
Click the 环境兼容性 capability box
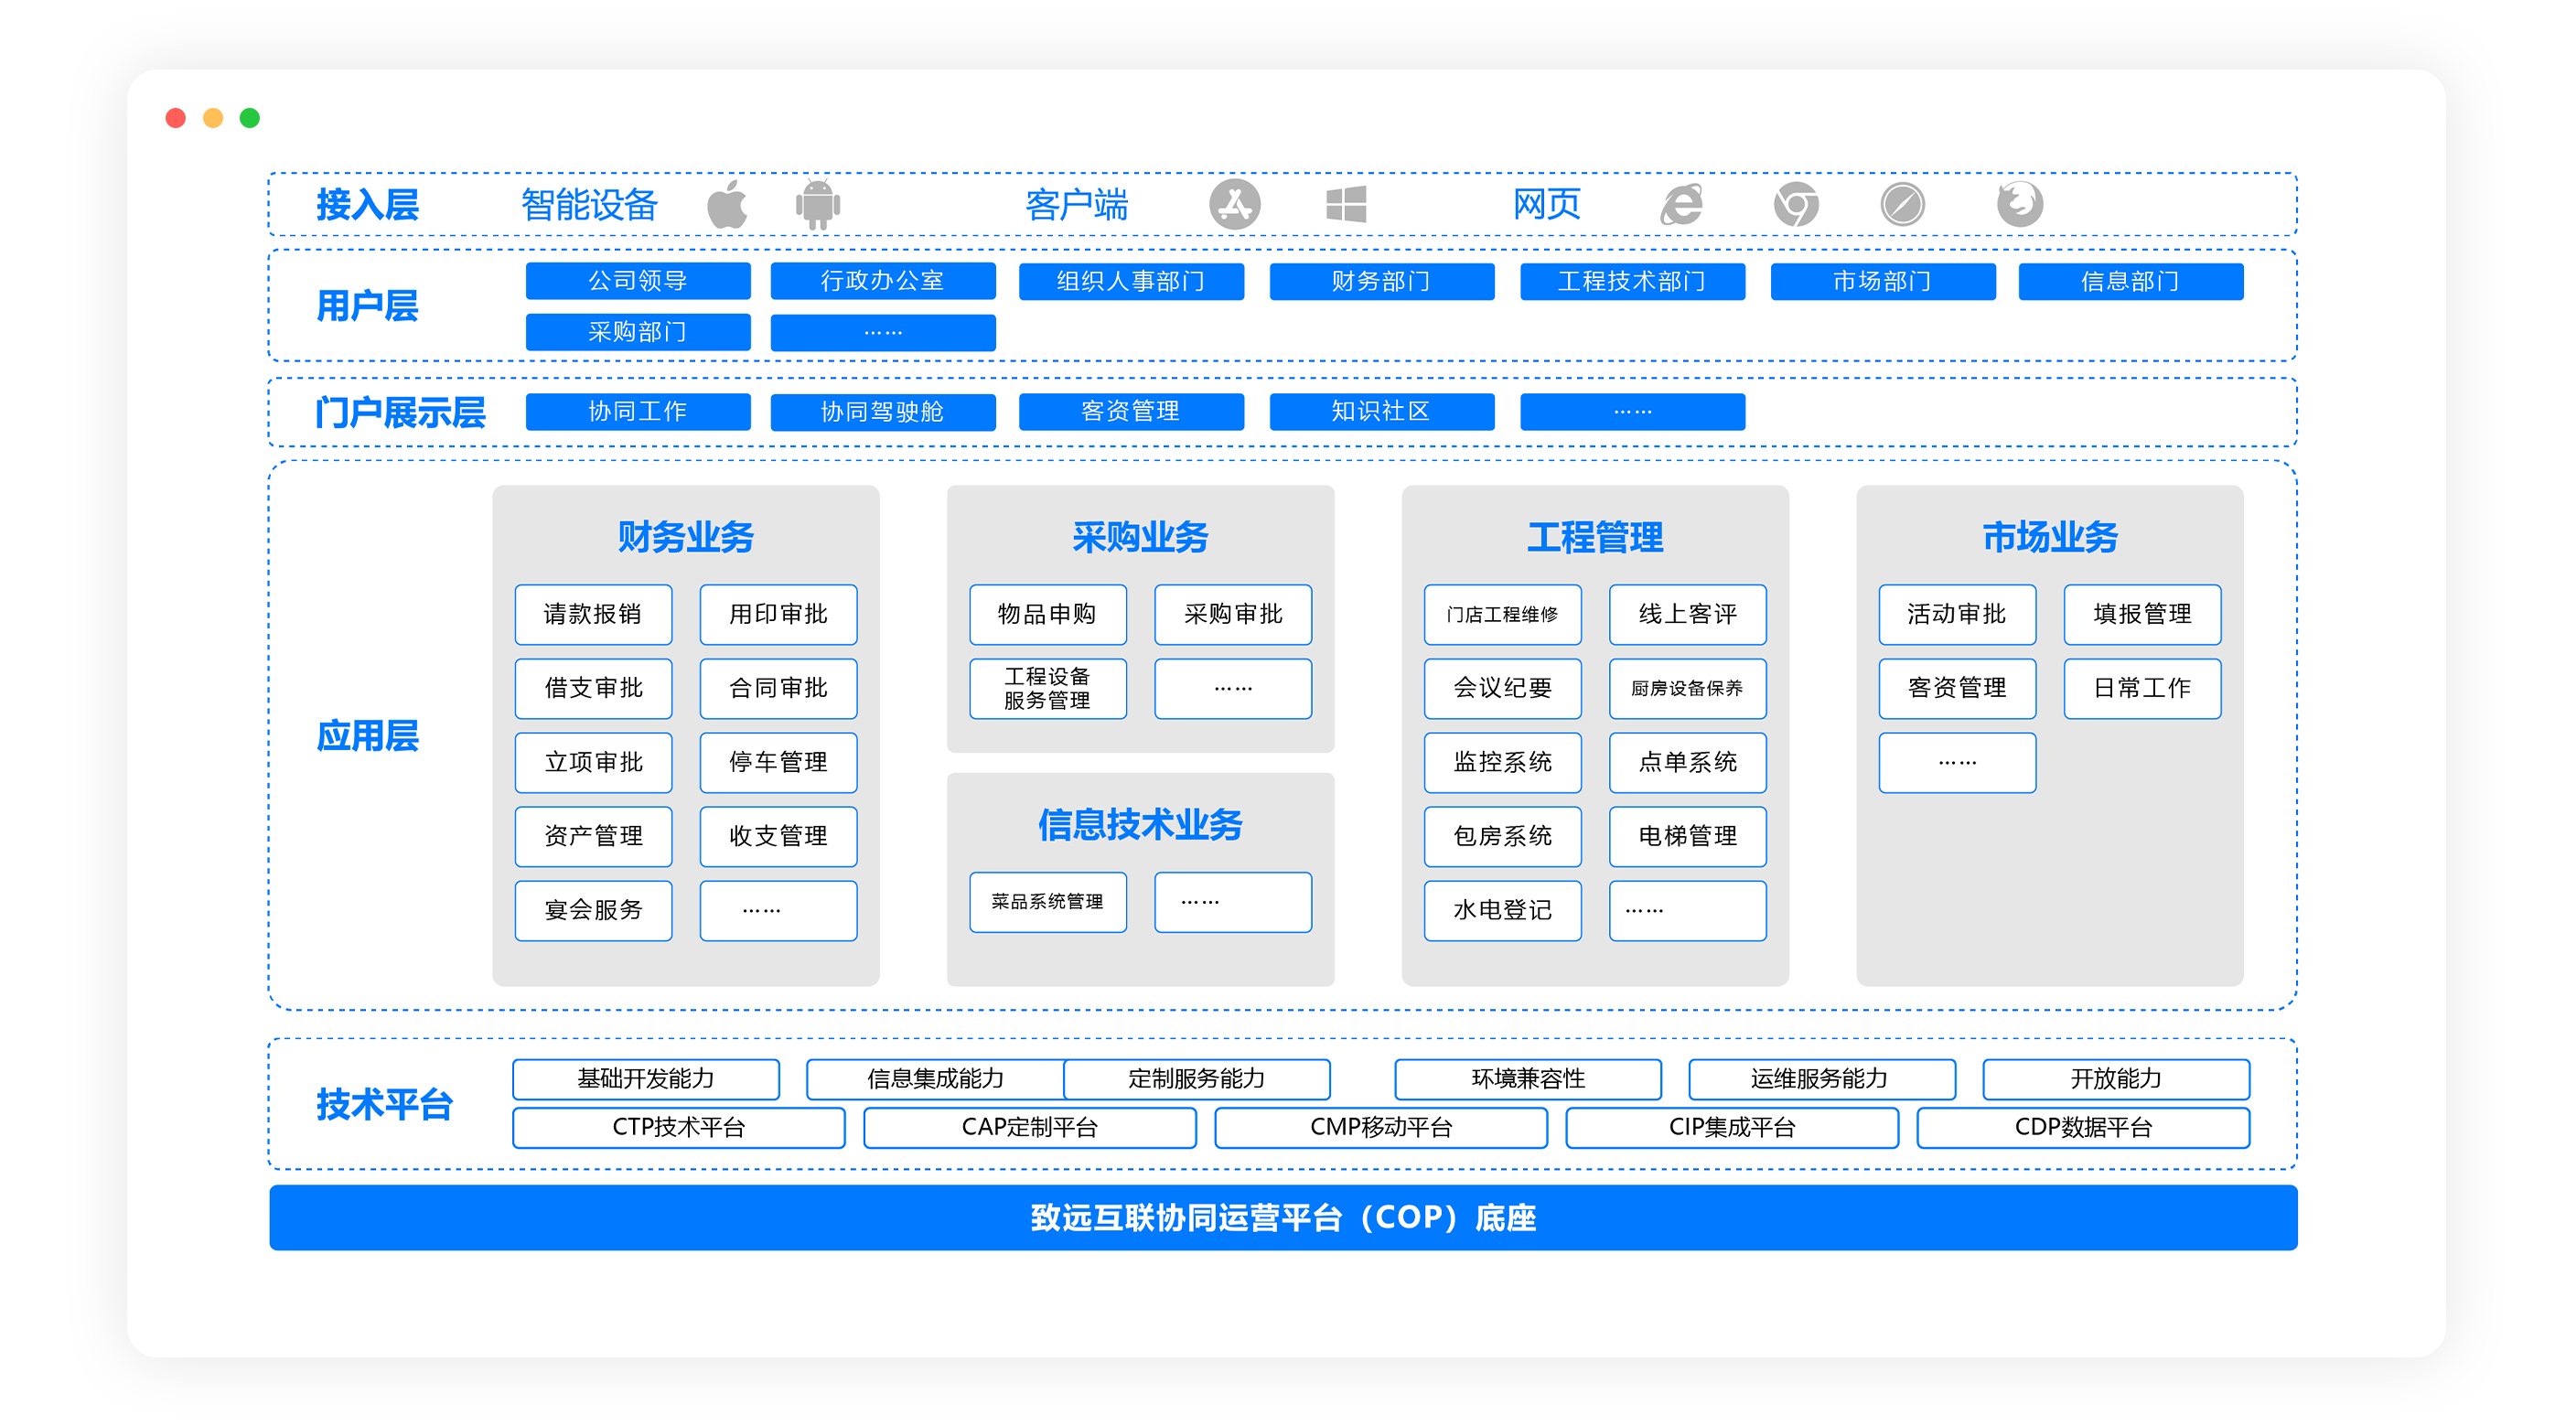(1527, 1078)
